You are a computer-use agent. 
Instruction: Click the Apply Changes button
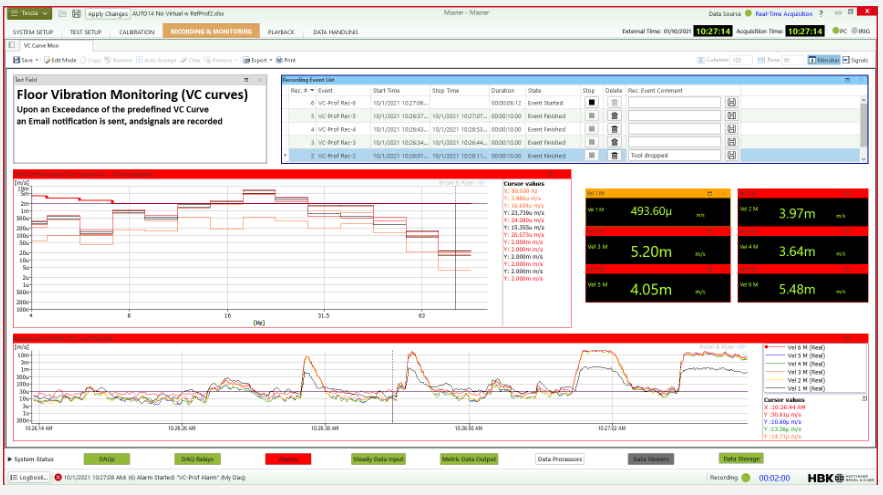click(108, 14)
